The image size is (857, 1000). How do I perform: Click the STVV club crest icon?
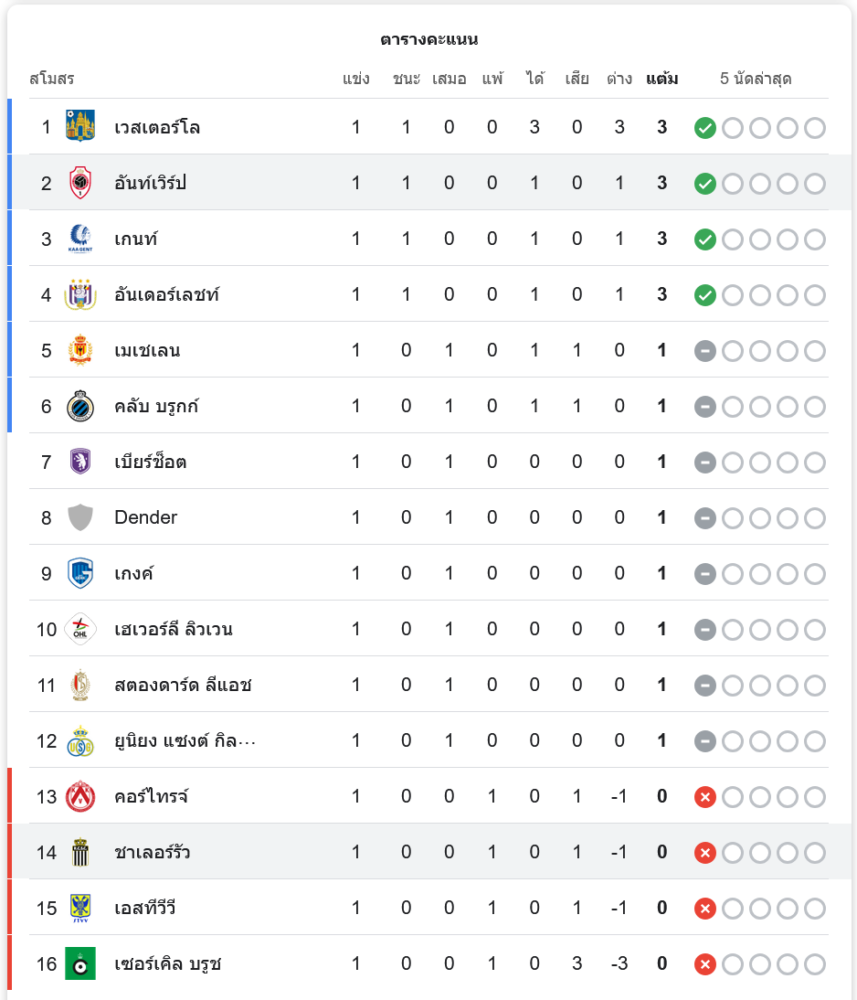coord(80,908)
